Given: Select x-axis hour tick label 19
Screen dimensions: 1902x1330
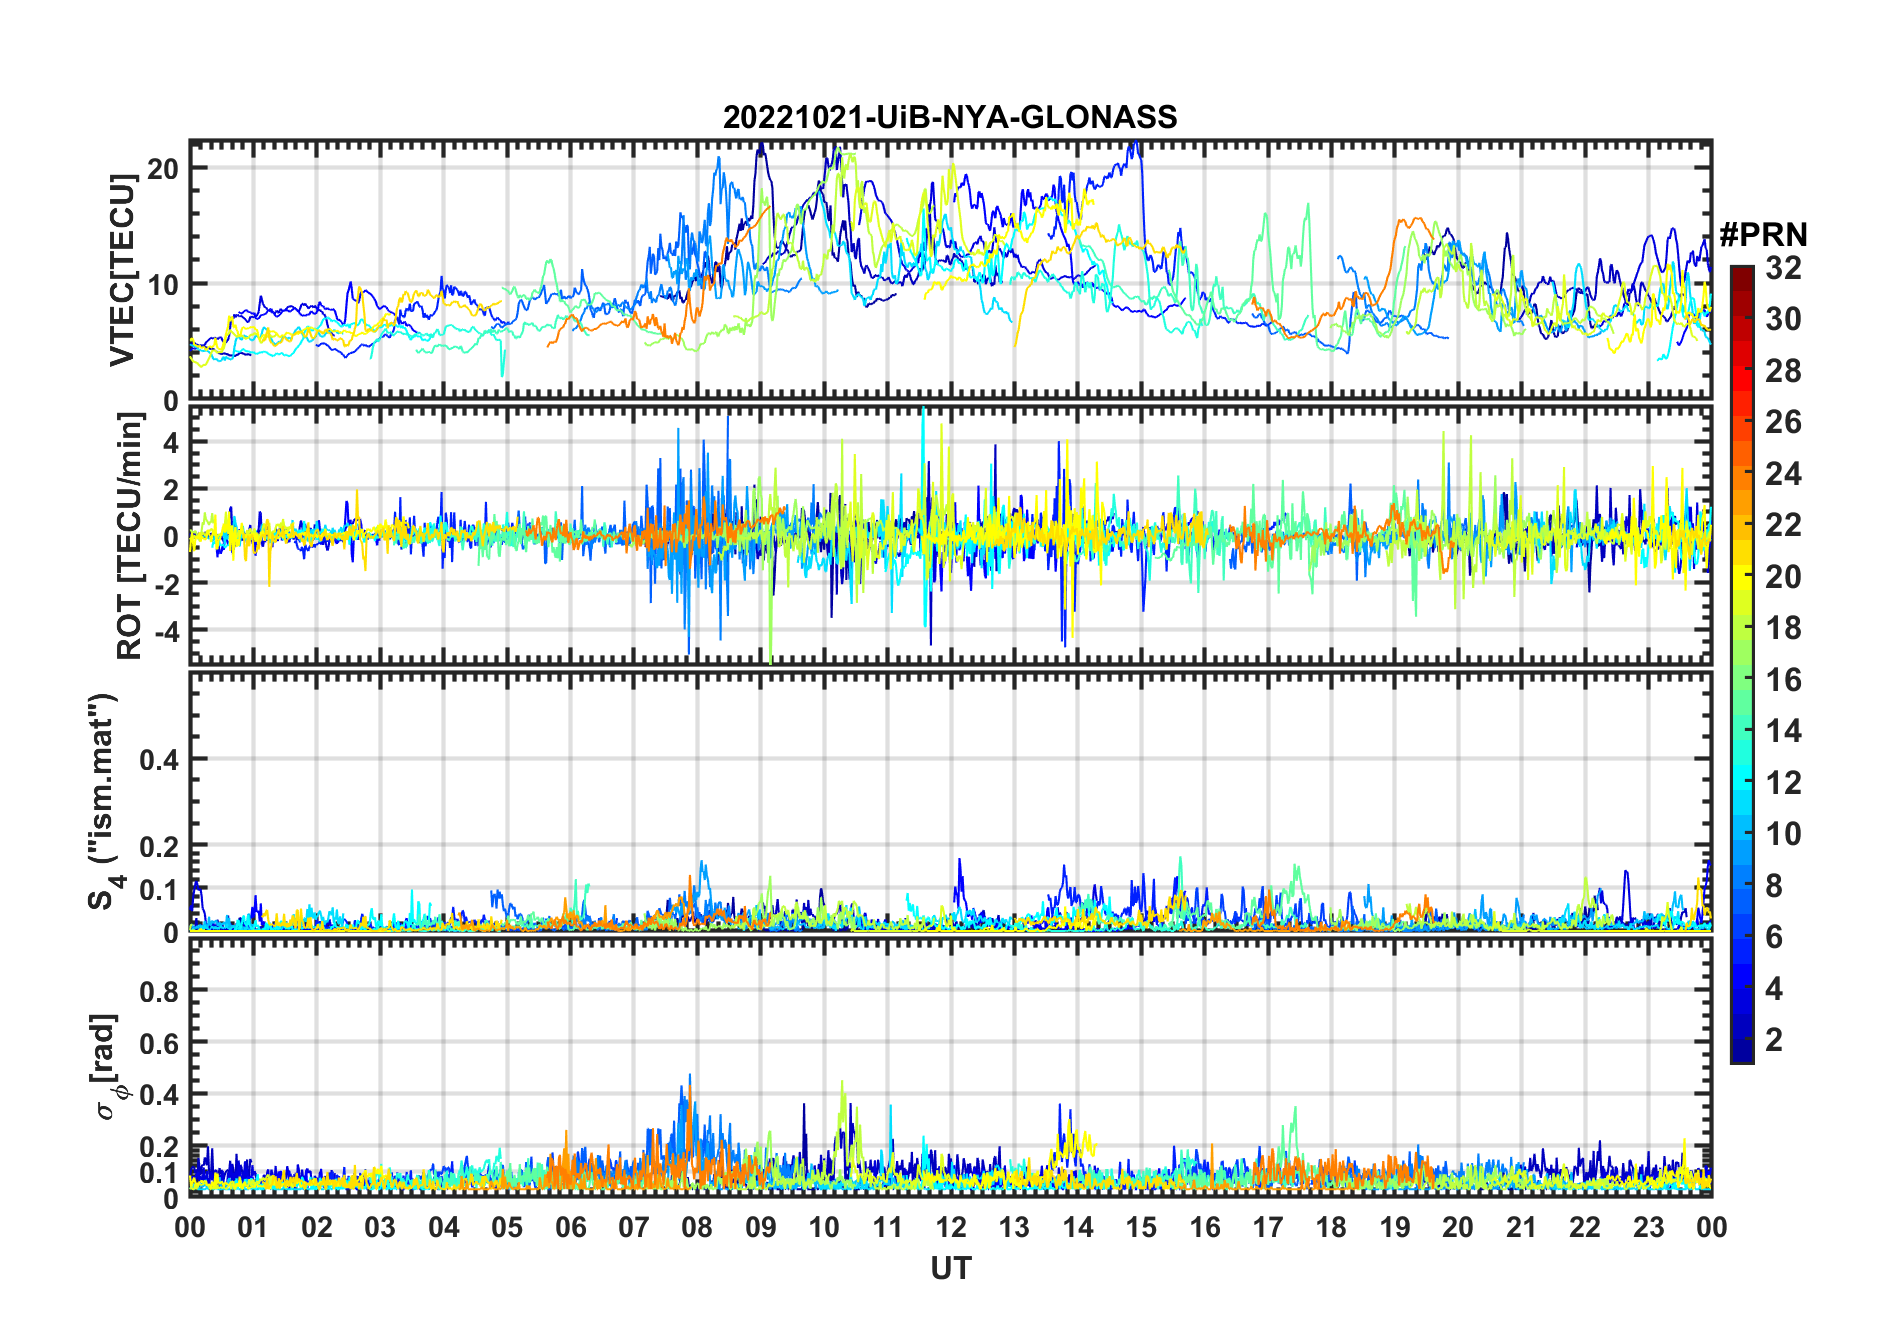Looking at the screenshot, I should click(1395, 1227).
